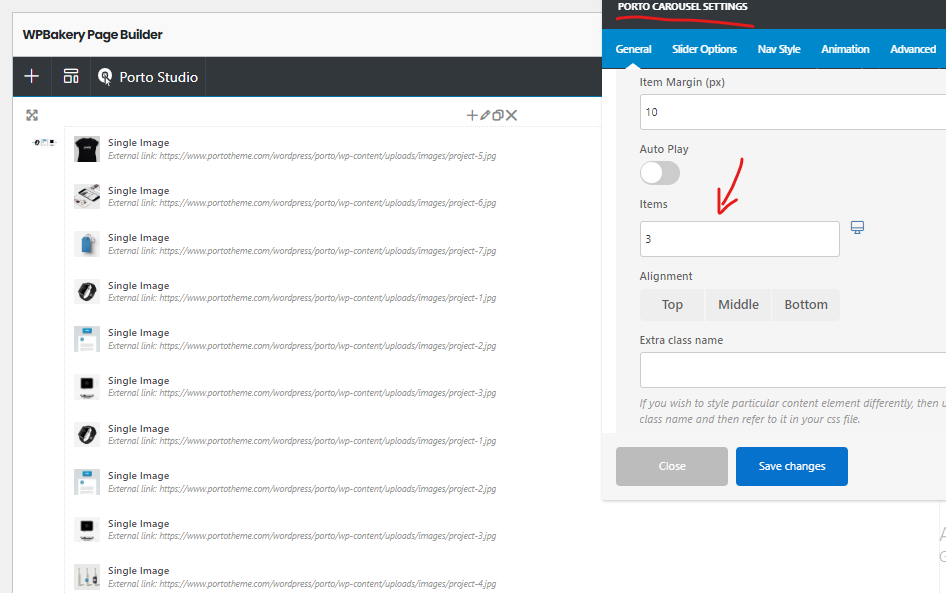This screenshot has width=946, height=593.
Task: Open the Animation tab
Action: tap(845, 49)
